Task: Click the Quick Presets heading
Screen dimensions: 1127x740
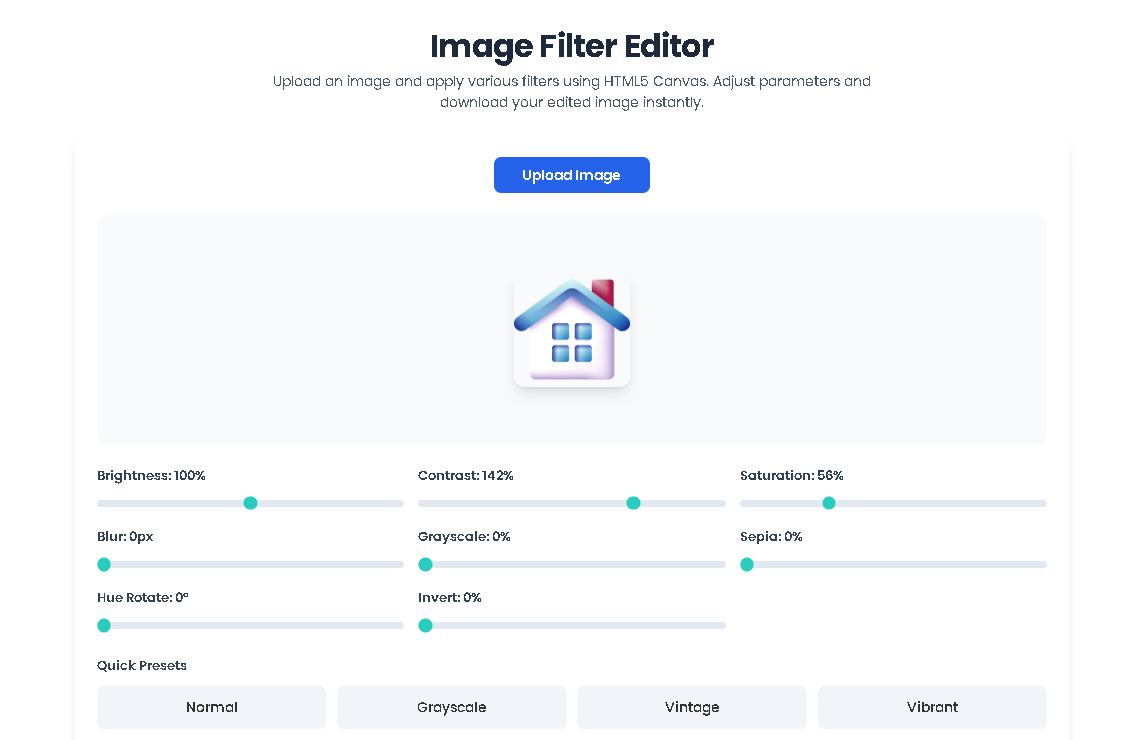Action: [142, 665]
